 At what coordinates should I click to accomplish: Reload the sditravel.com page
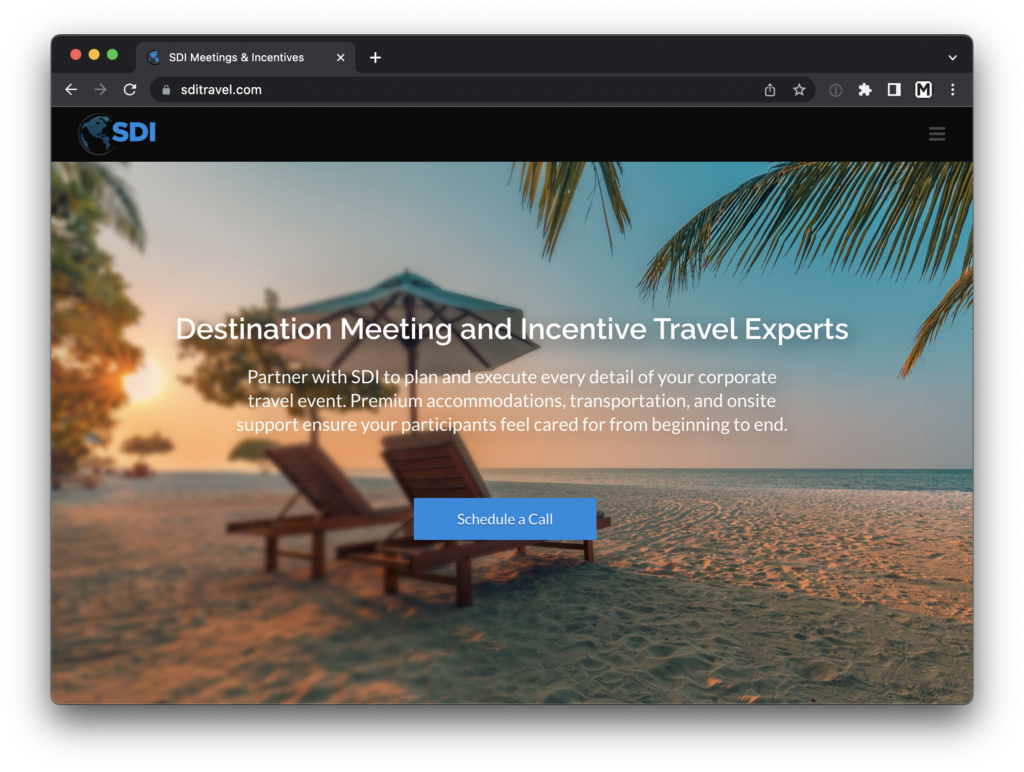[x=130, y=89]
